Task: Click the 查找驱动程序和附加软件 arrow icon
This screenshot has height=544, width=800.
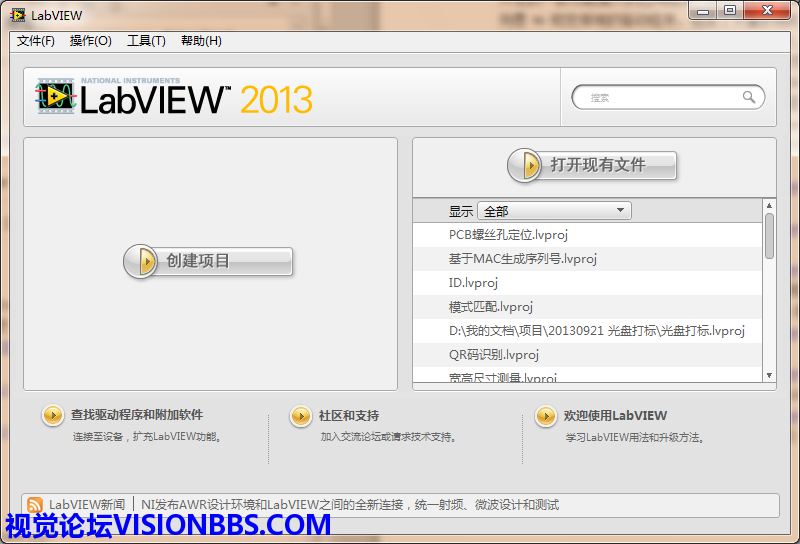Action: [x=52, y=415]
